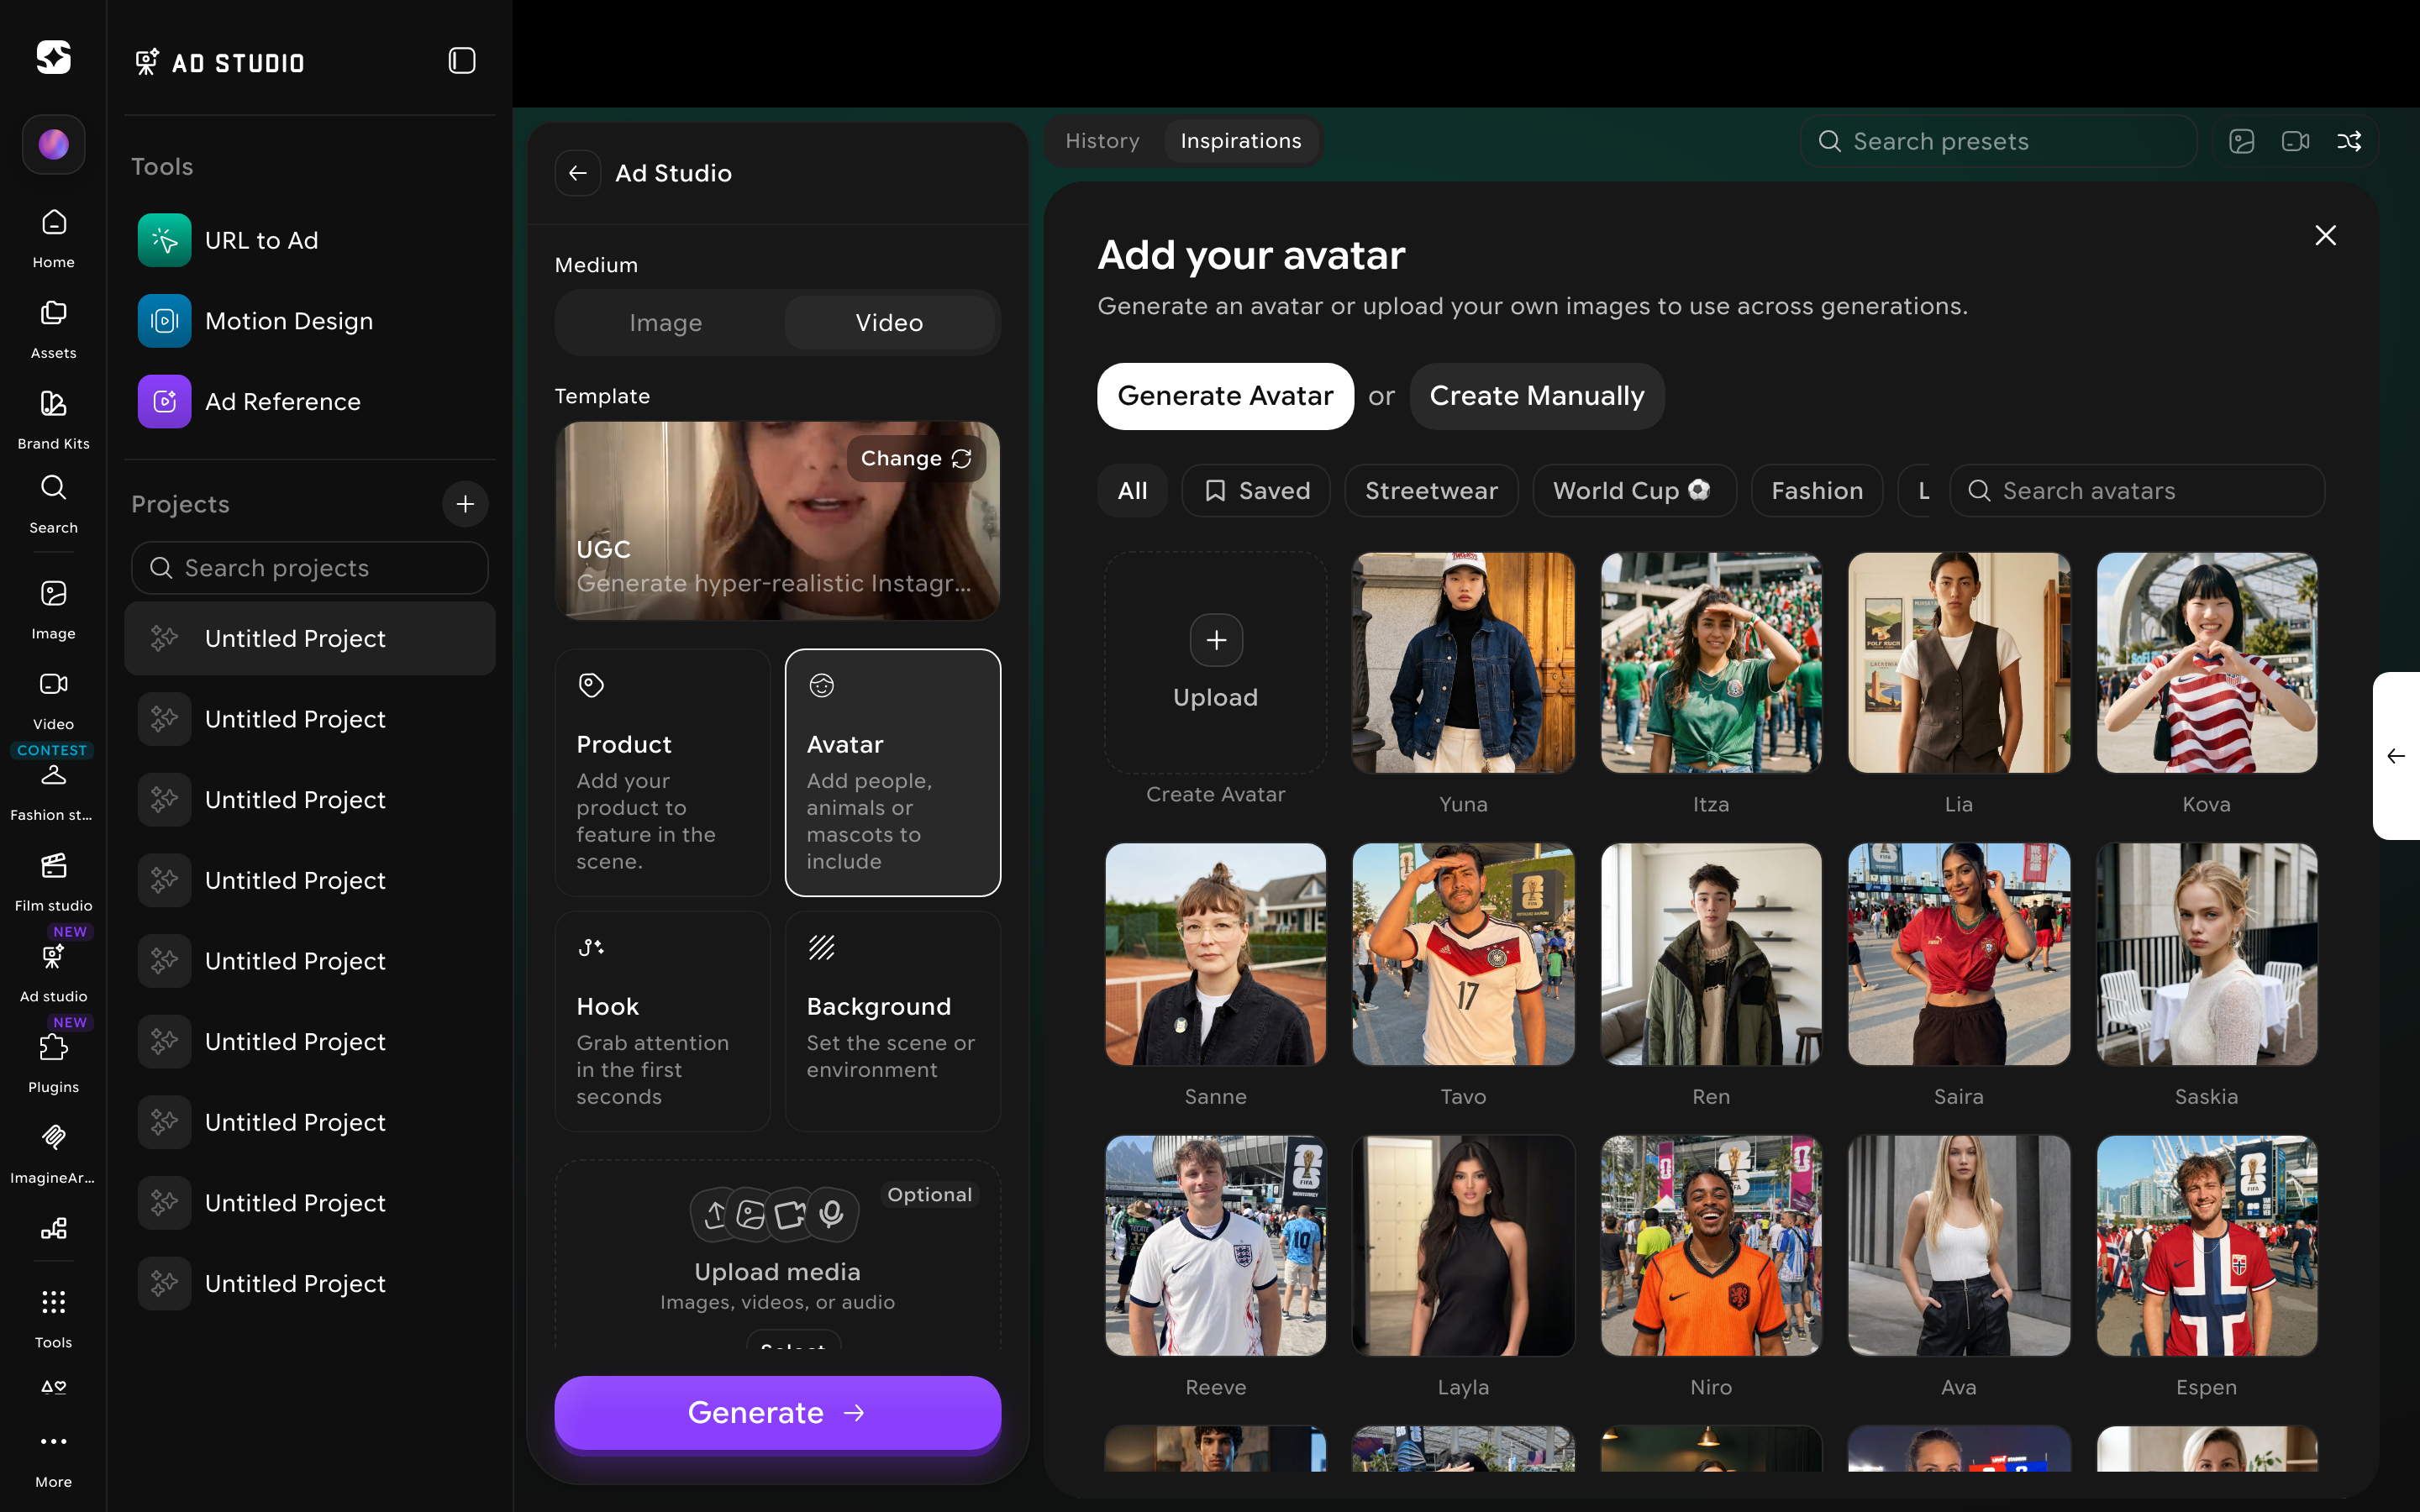Close the Add your avatar dialog
This screenshot has height=1512, width=2420.
(x=2325, y=235)
